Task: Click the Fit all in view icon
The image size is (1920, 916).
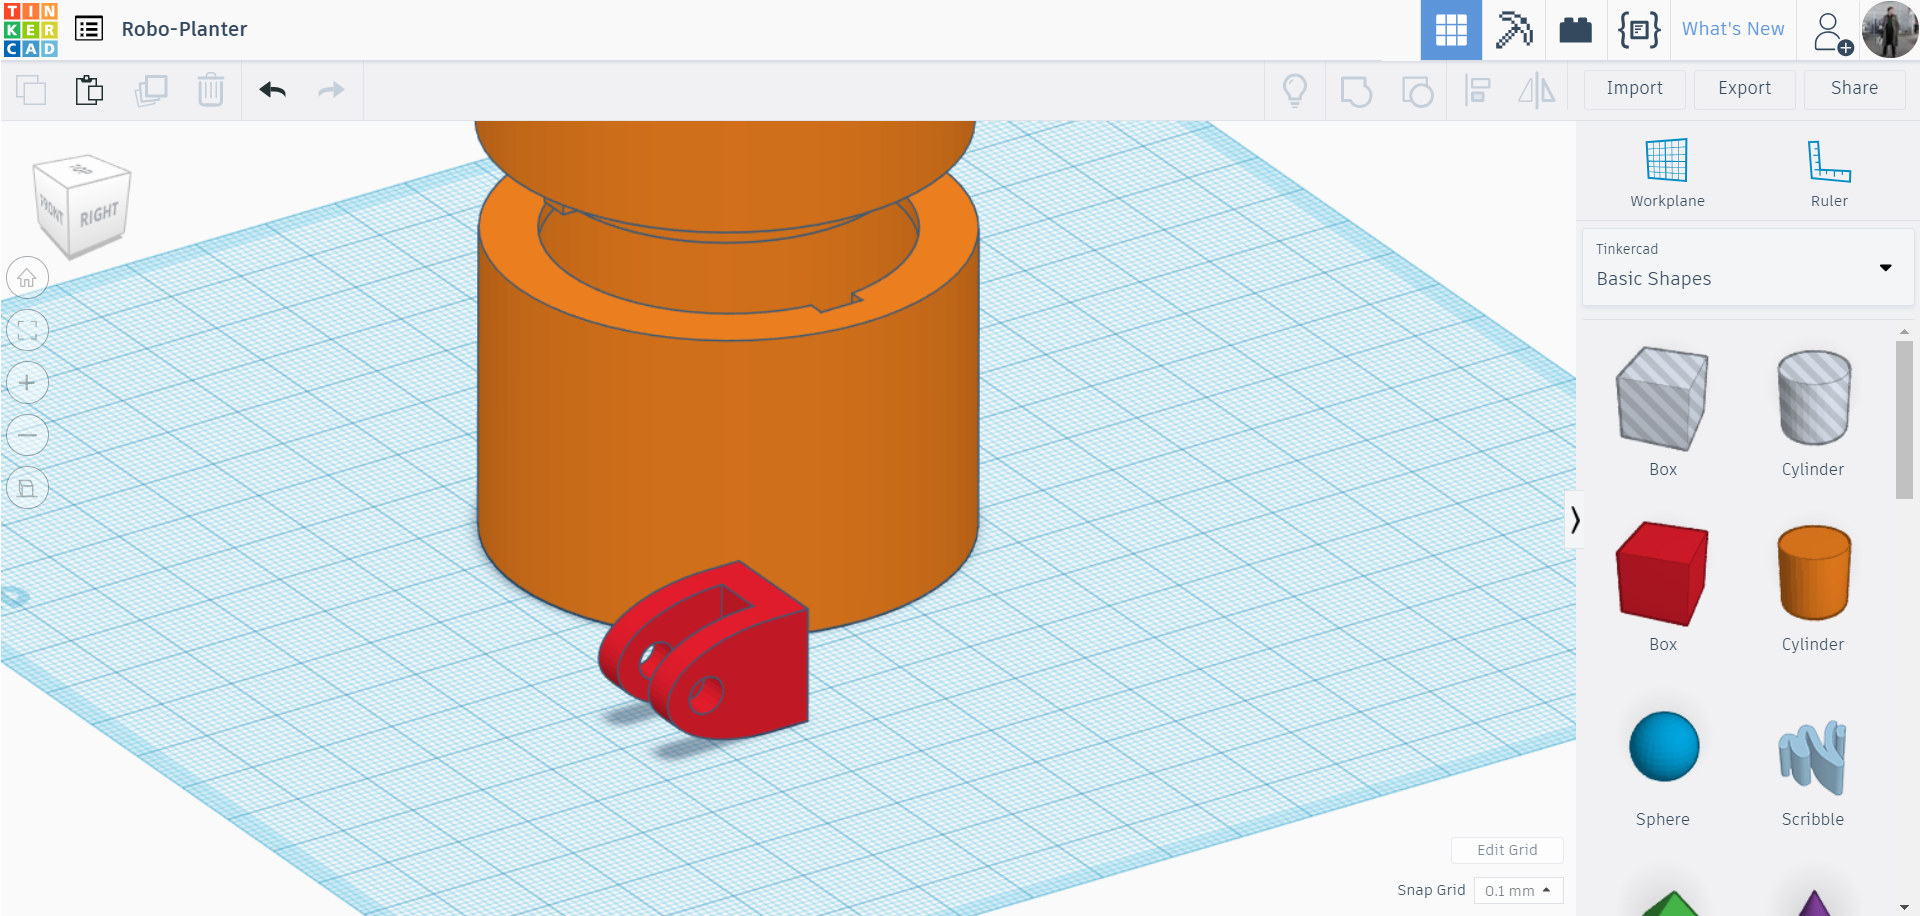Action: point(27,330)
